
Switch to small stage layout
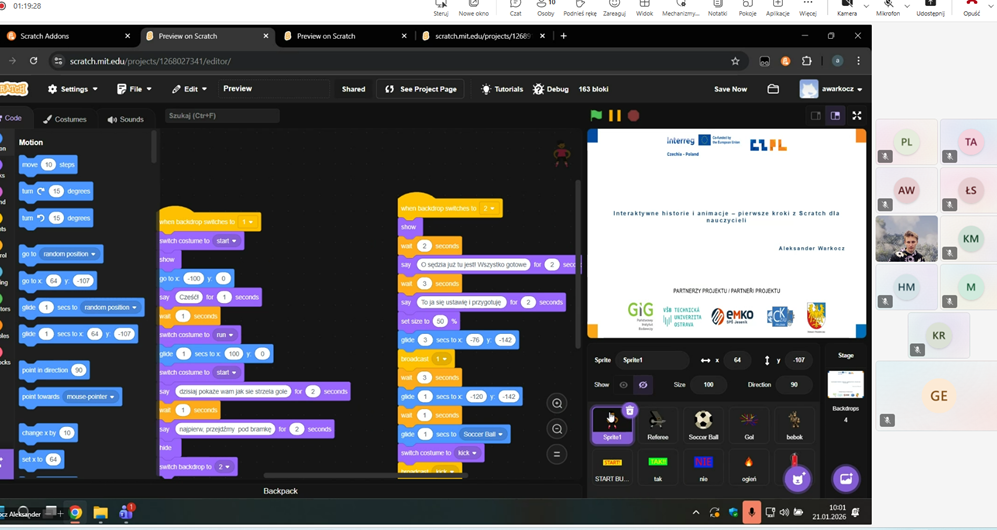pos(816,116)
